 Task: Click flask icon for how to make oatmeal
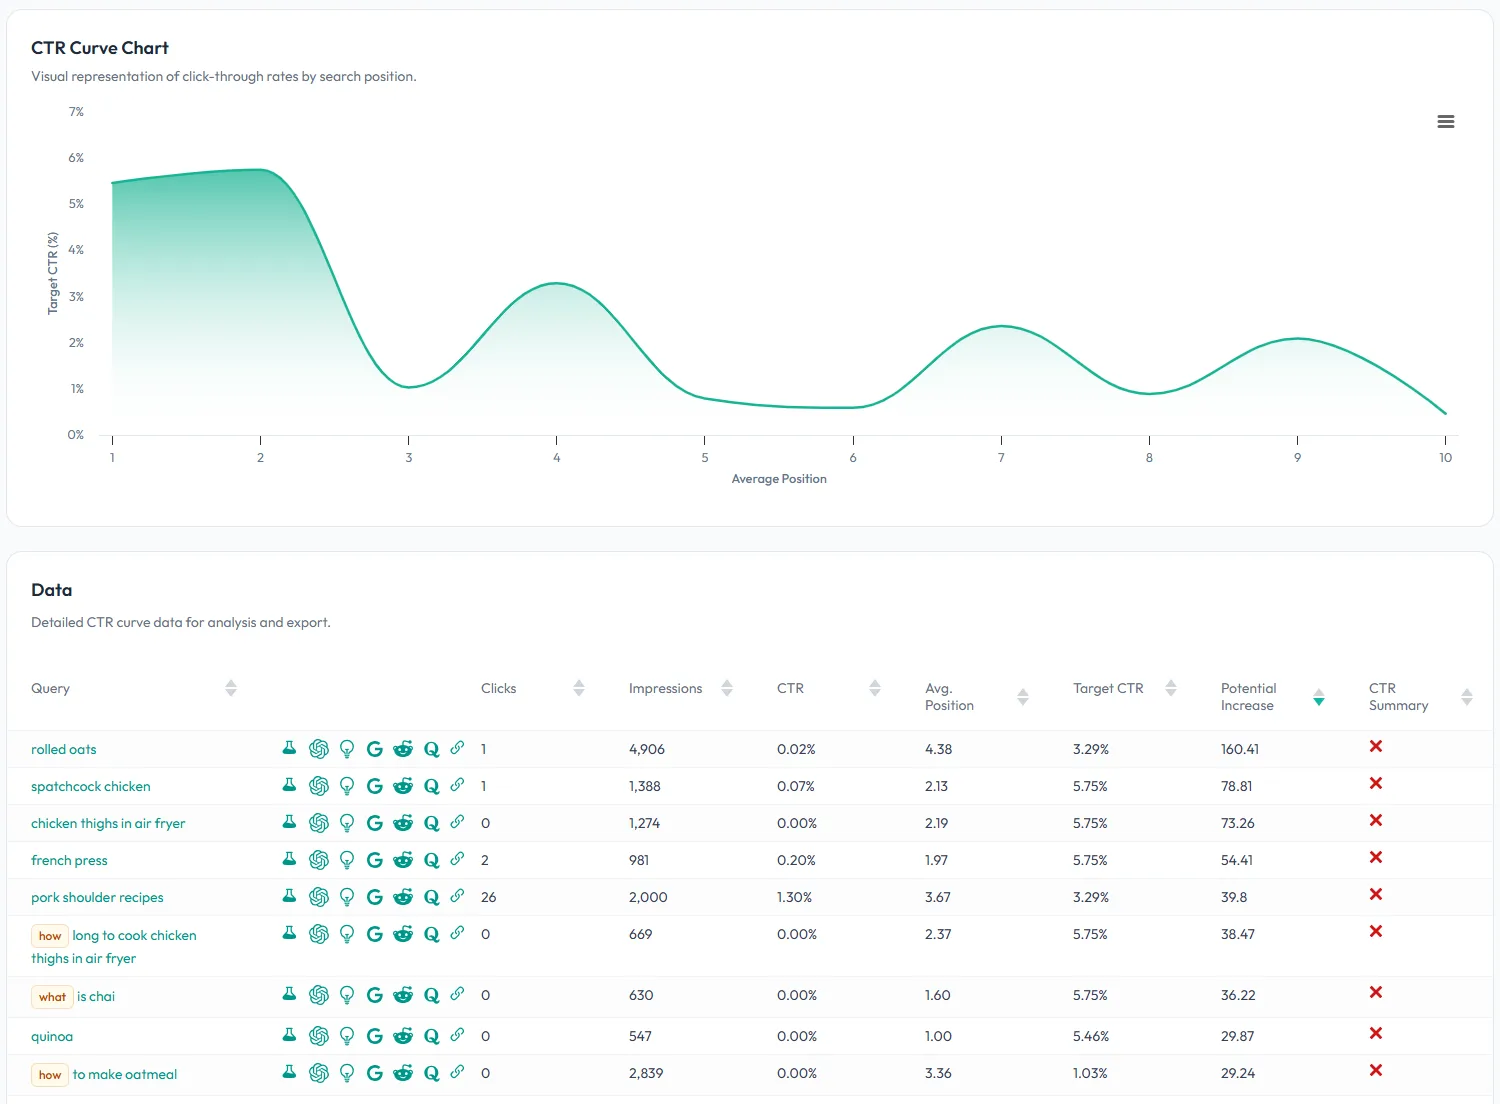[x=289, y=1072]
